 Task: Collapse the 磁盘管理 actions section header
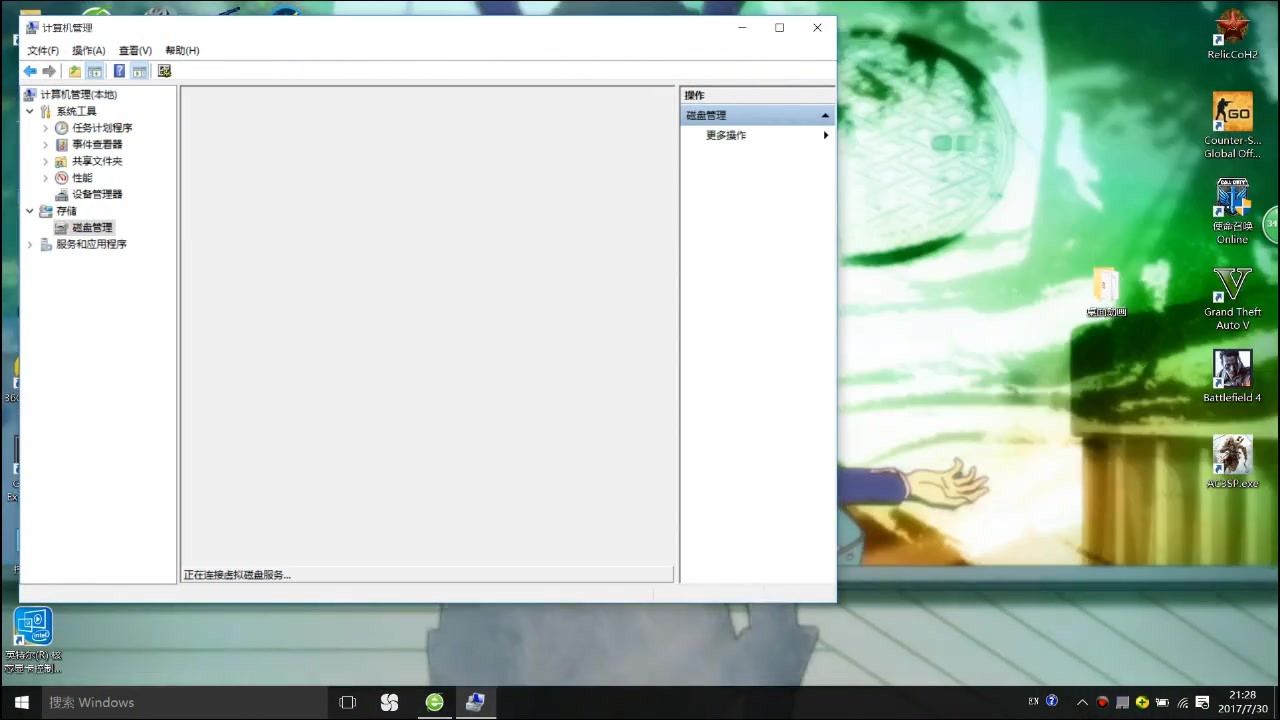pyautogui.click(x=825, y=116)
